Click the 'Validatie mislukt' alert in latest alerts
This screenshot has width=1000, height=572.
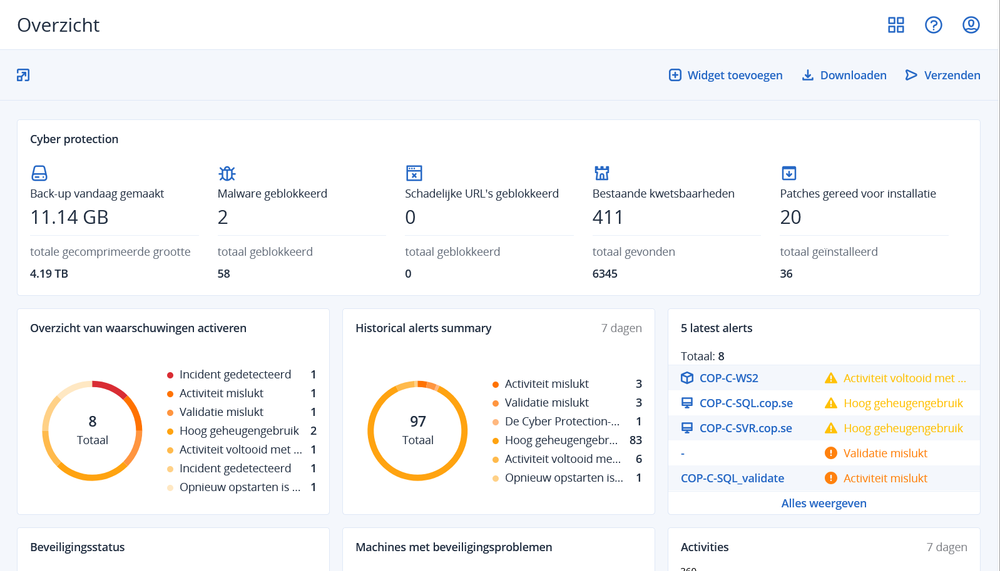tap(885, 453)
